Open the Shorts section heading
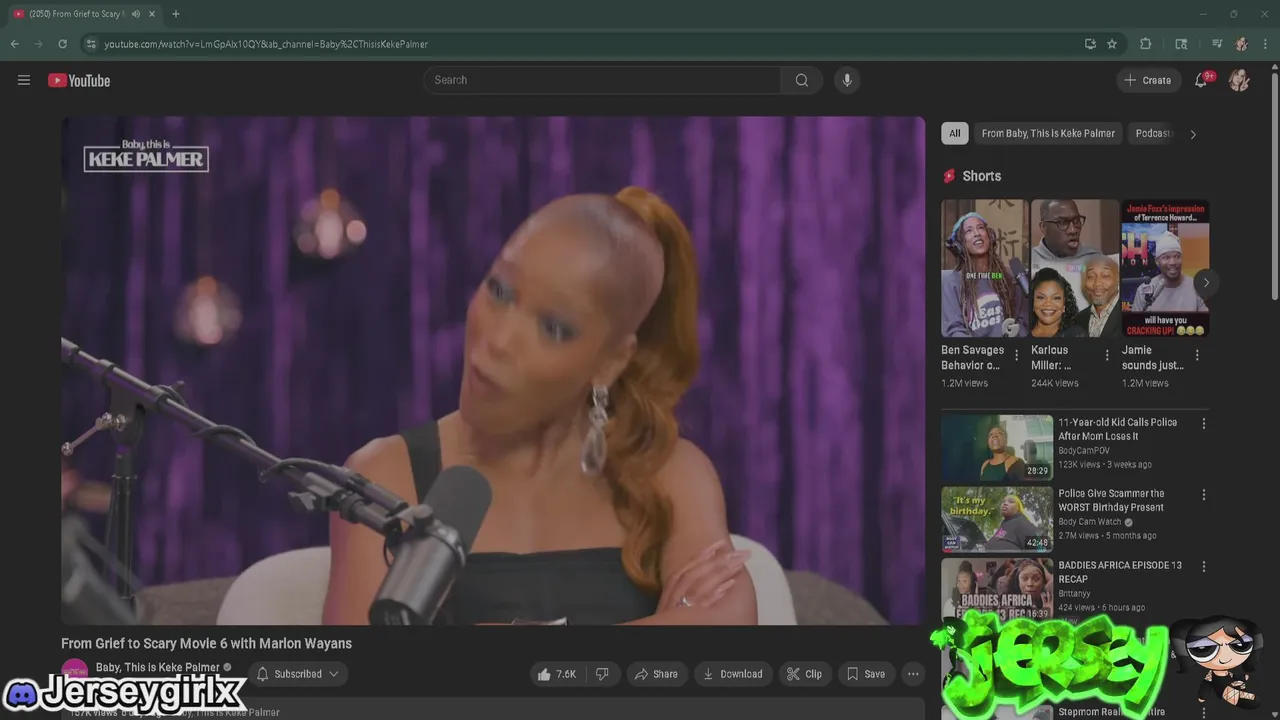The height and width of the screenshot is (720, 1280). (x=981, y=176)
